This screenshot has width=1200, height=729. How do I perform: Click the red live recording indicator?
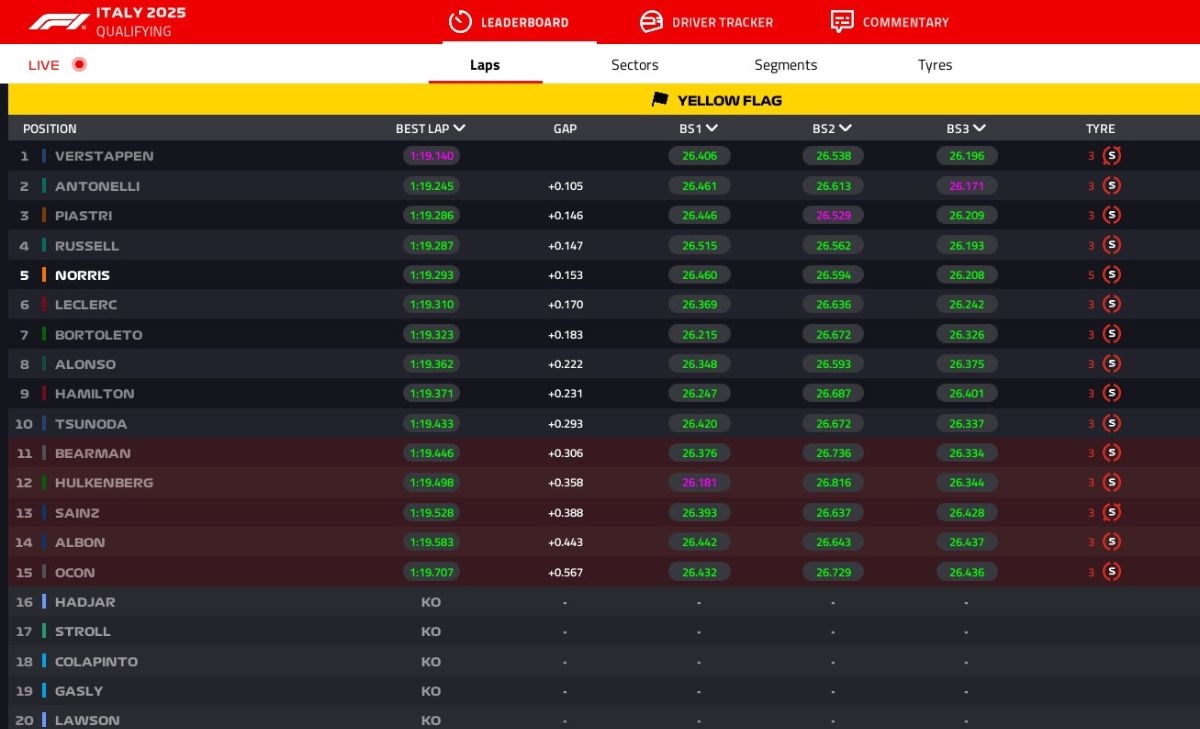pos(79,65)
